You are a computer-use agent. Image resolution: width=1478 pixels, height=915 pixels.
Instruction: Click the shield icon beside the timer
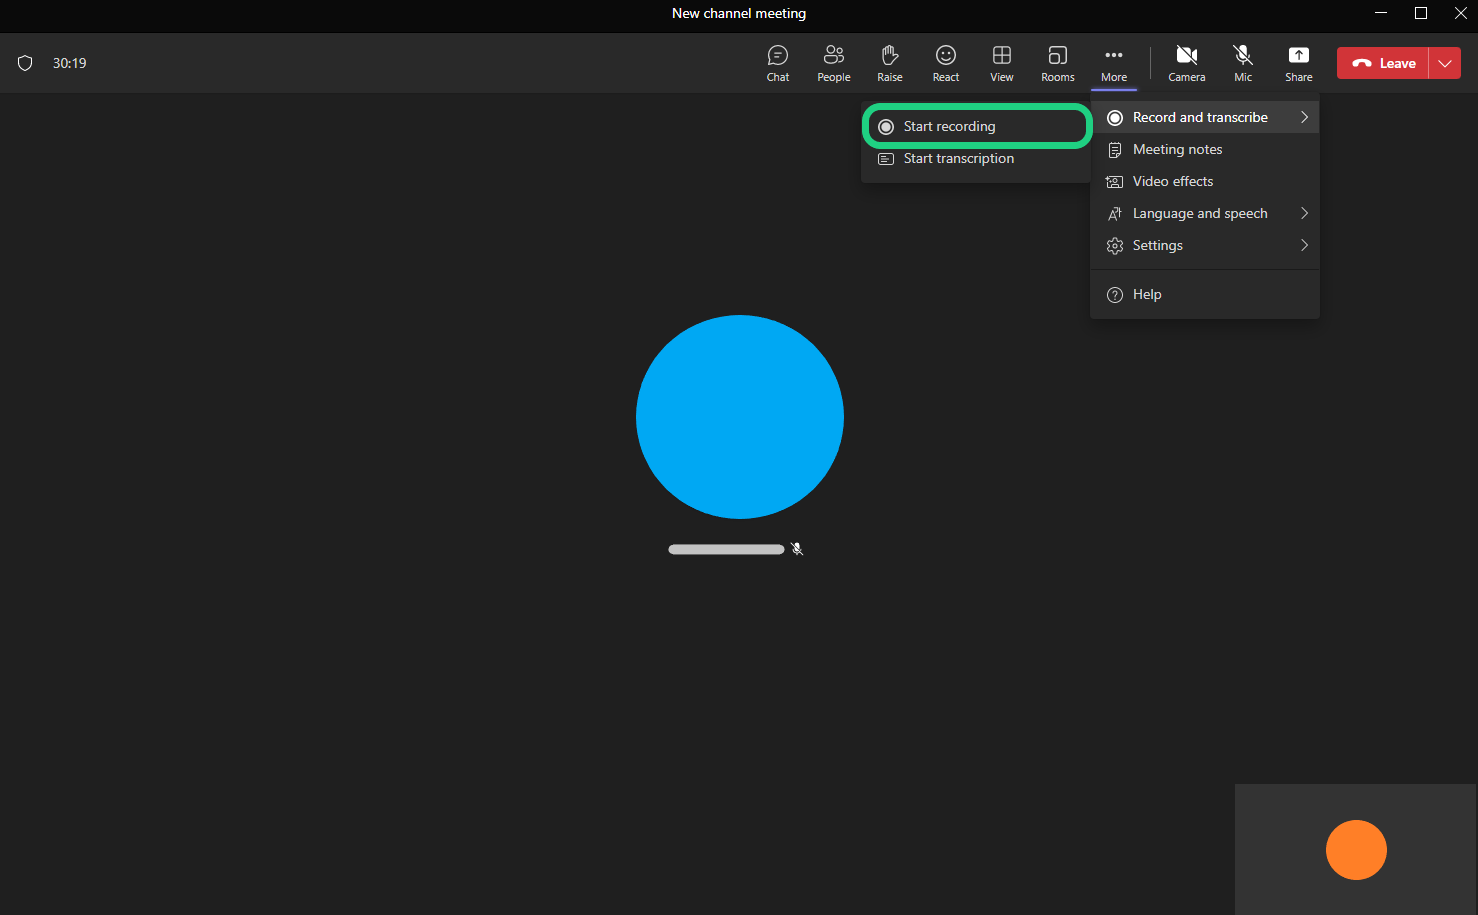click(x=26, y=63)
